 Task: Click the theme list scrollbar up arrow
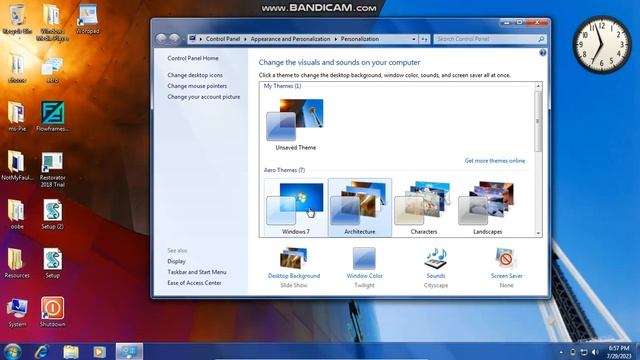[538, 86]
